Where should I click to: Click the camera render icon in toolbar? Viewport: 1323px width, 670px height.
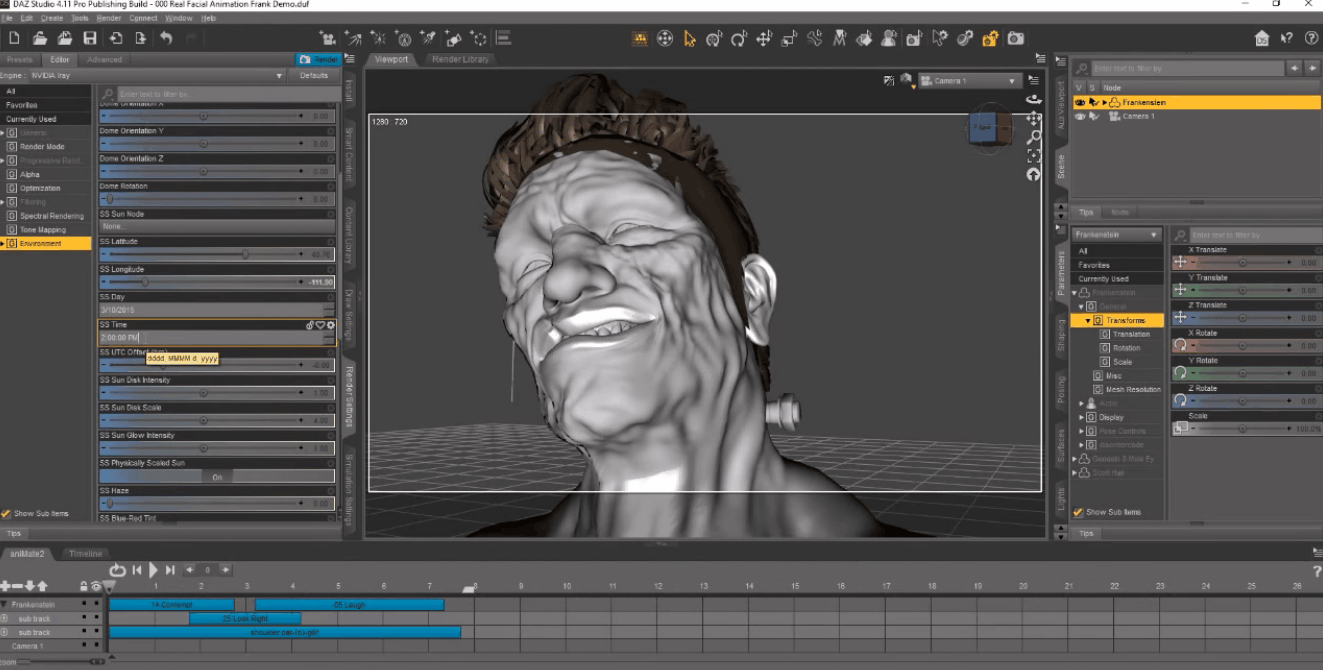click(1015, 39)
